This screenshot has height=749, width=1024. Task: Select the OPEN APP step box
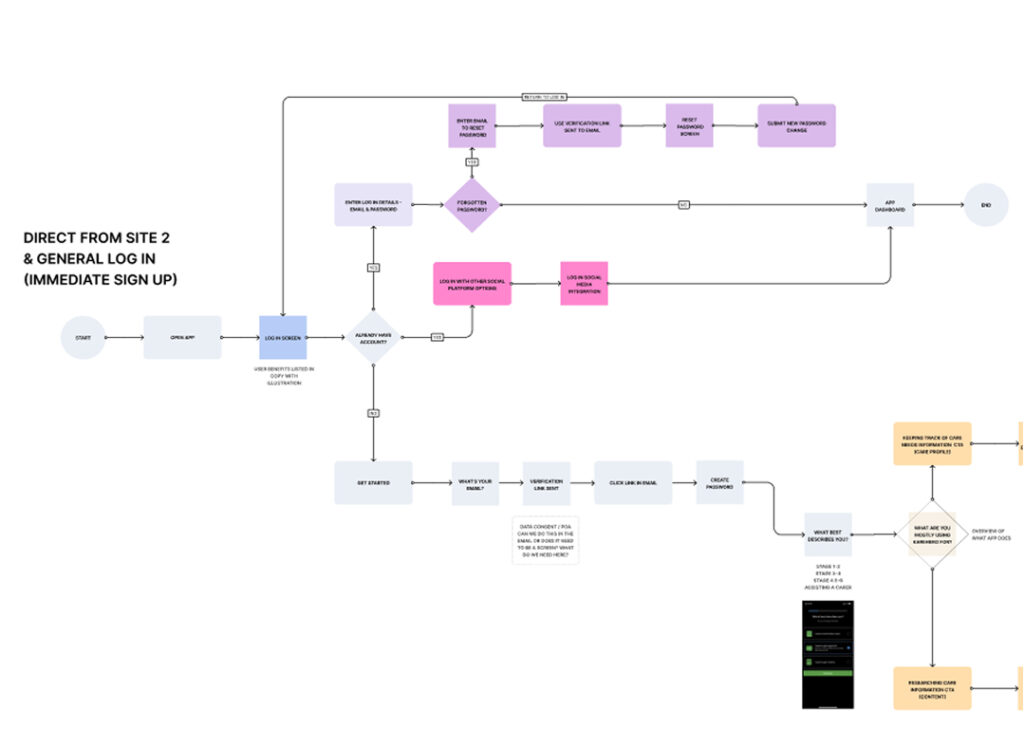tap(181, 338)
